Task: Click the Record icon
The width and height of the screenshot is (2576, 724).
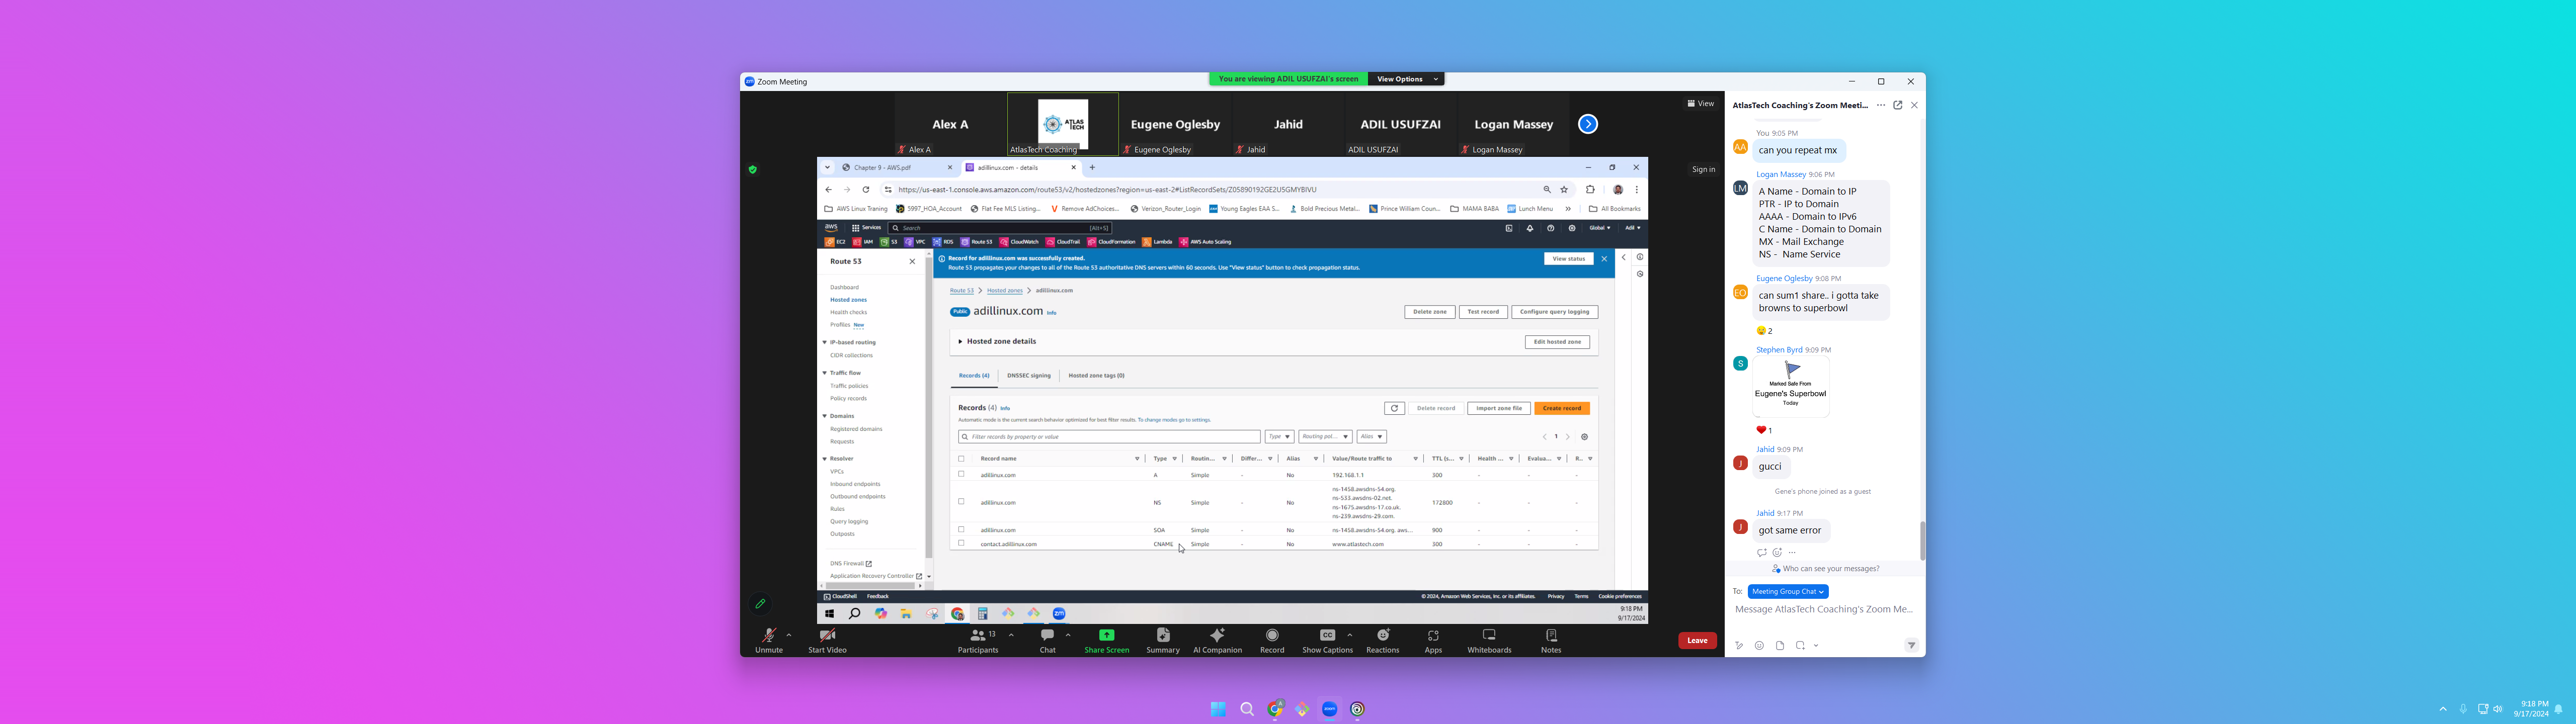Action: click(1272, 636)
